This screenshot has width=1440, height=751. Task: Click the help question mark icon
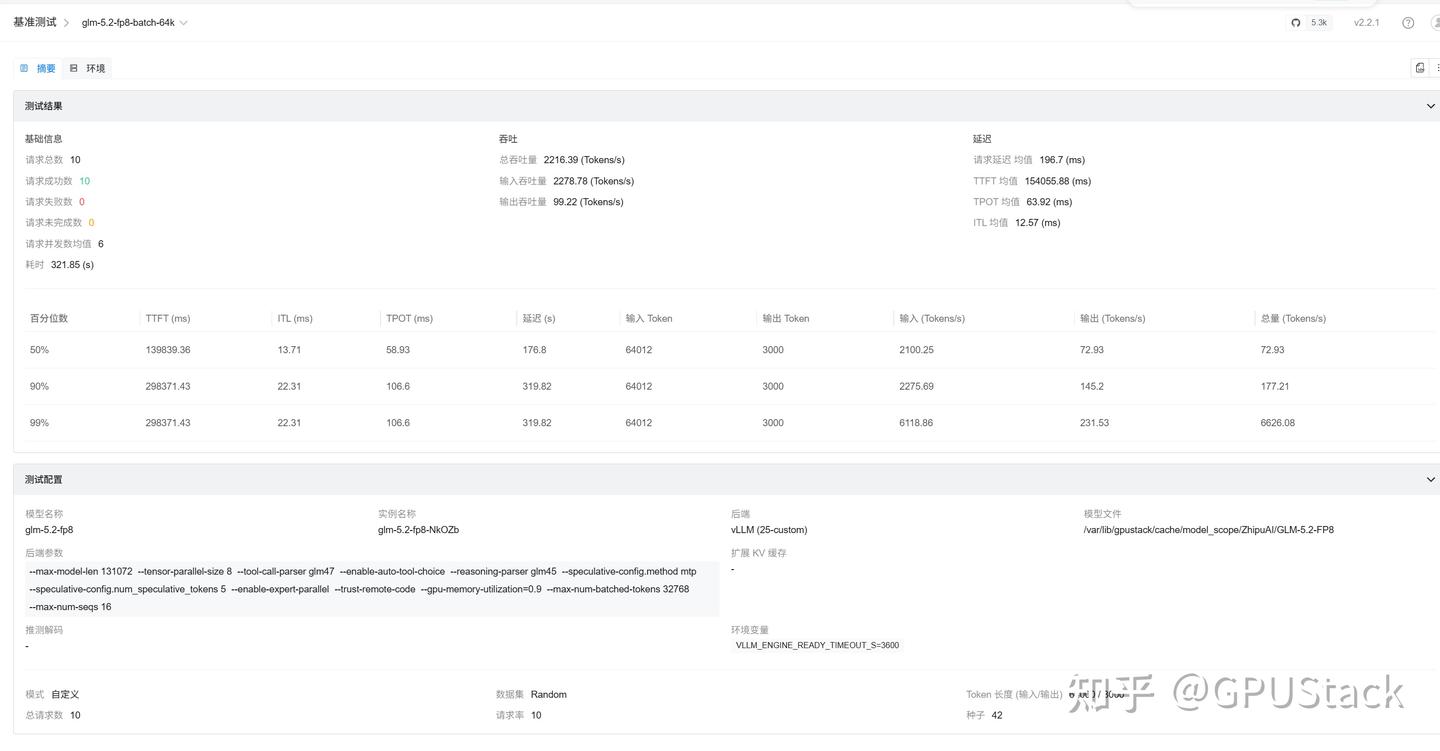(1408, 23)
